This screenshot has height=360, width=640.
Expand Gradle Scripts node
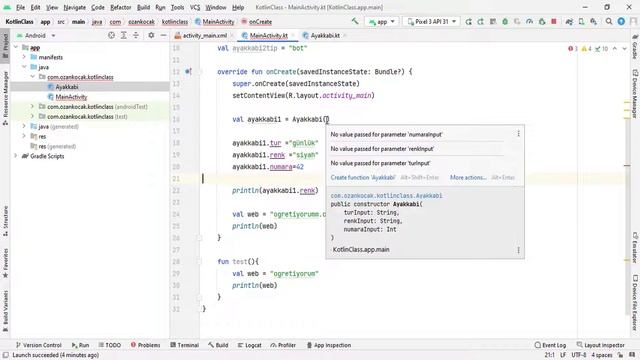tap(16, 156)
